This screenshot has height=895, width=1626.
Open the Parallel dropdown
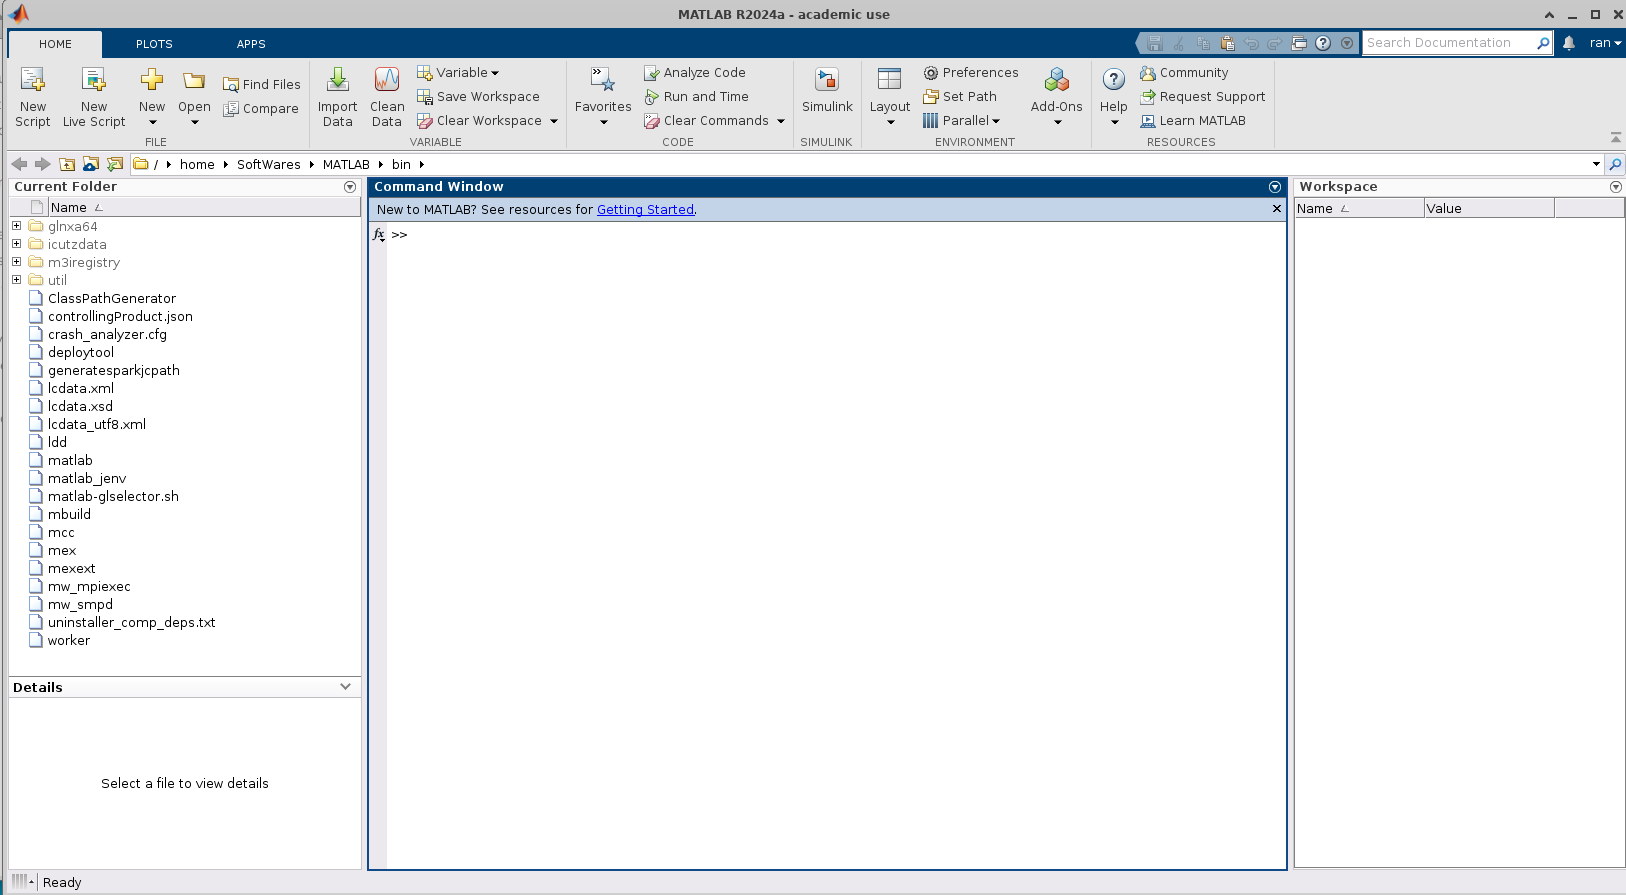pyautogui.click(x=961, y=121)
